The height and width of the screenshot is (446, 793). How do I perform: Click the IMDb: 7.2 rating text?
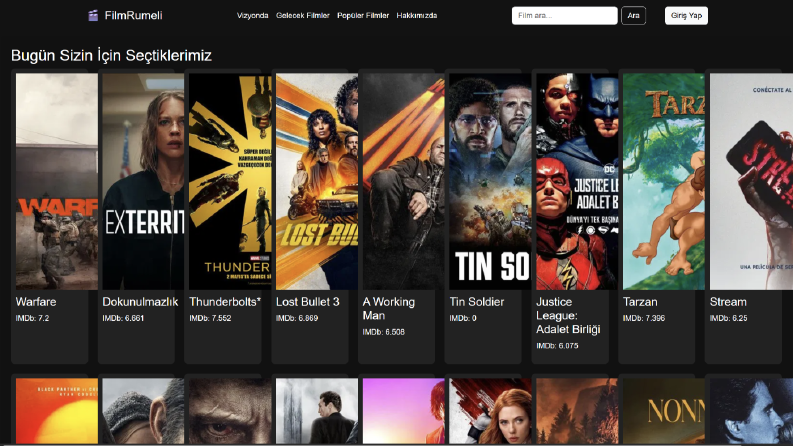pyautogui.click(x=32, y=318)
